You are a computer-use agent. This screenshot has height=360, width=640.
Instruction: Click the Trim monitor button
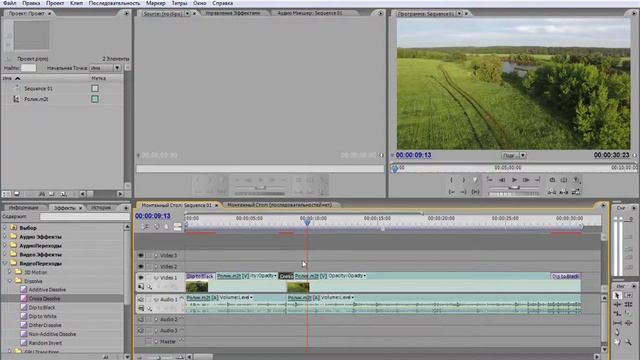576,191
